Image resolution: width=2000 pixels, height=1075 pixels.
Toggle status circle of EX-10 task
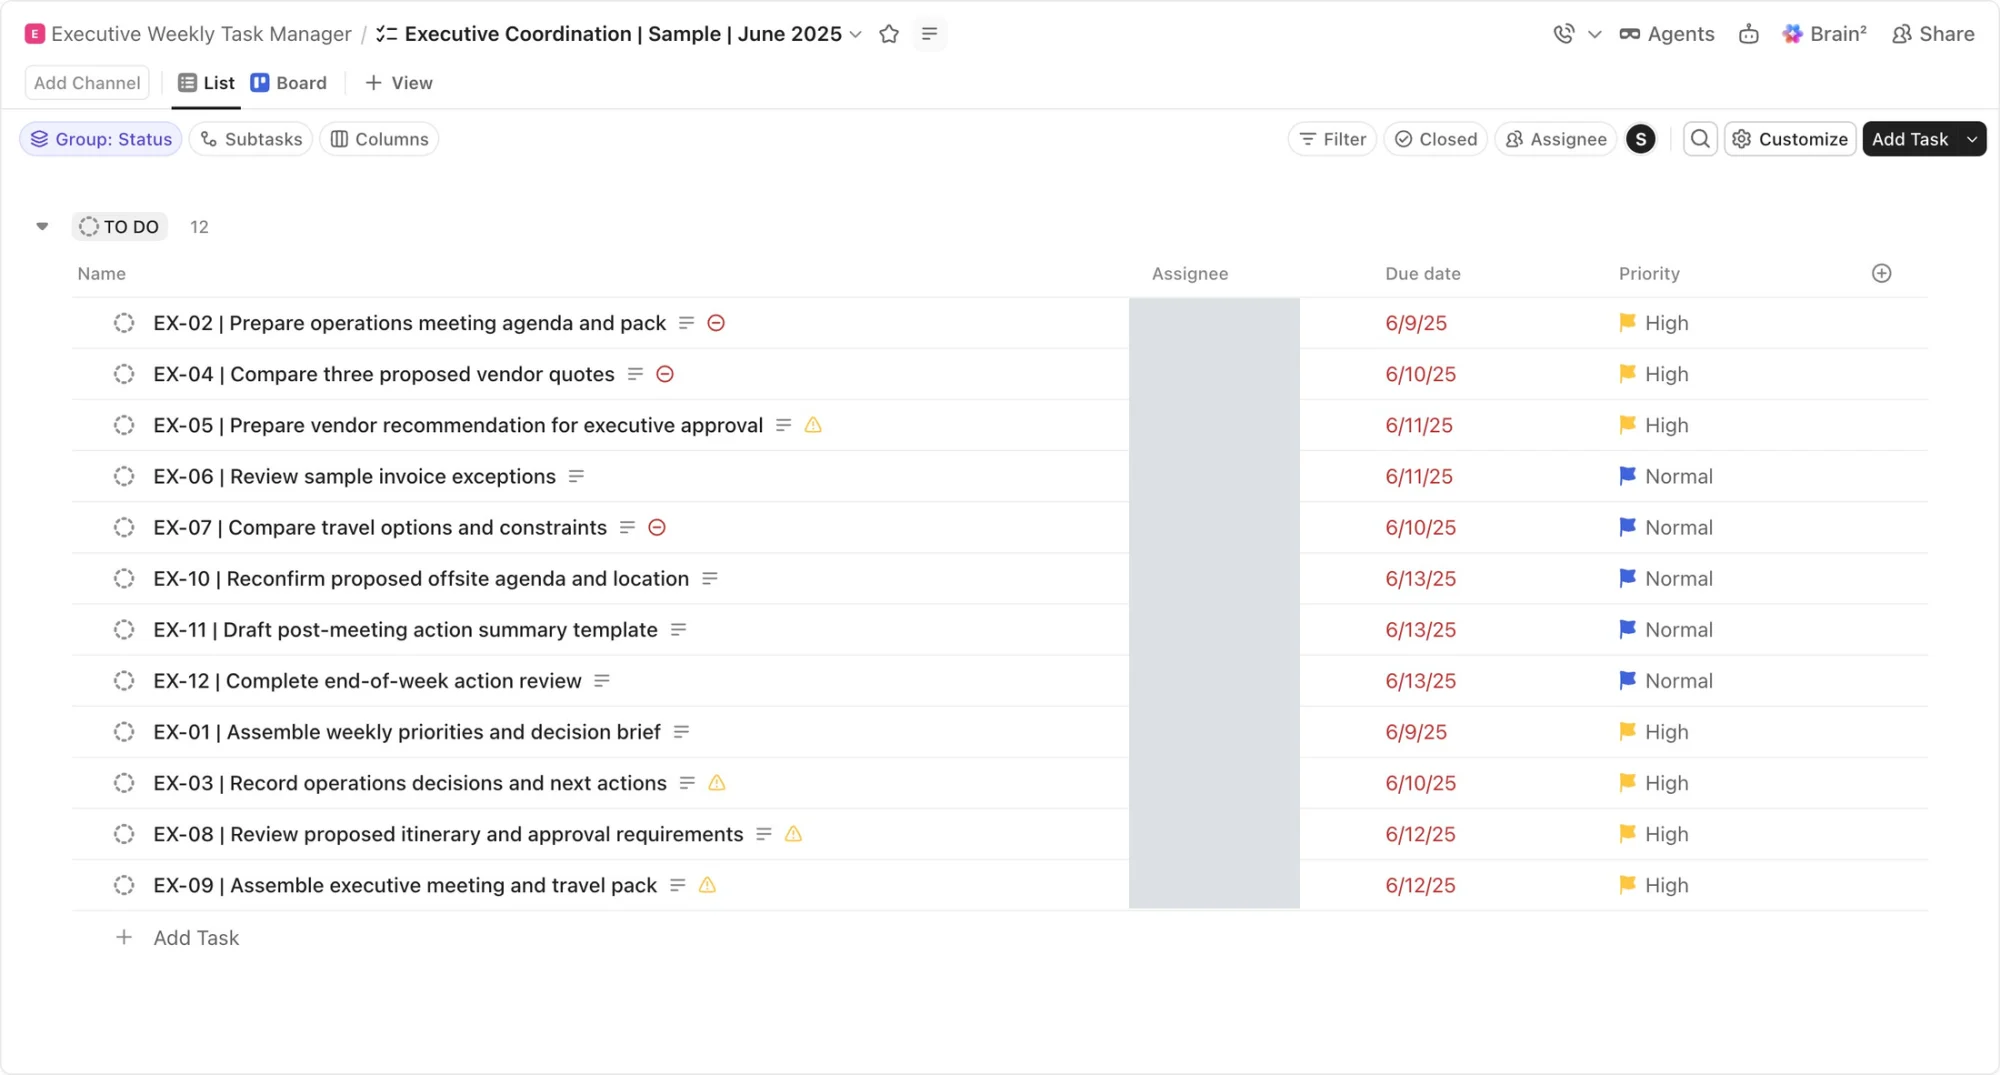click(x=124, y=578)
